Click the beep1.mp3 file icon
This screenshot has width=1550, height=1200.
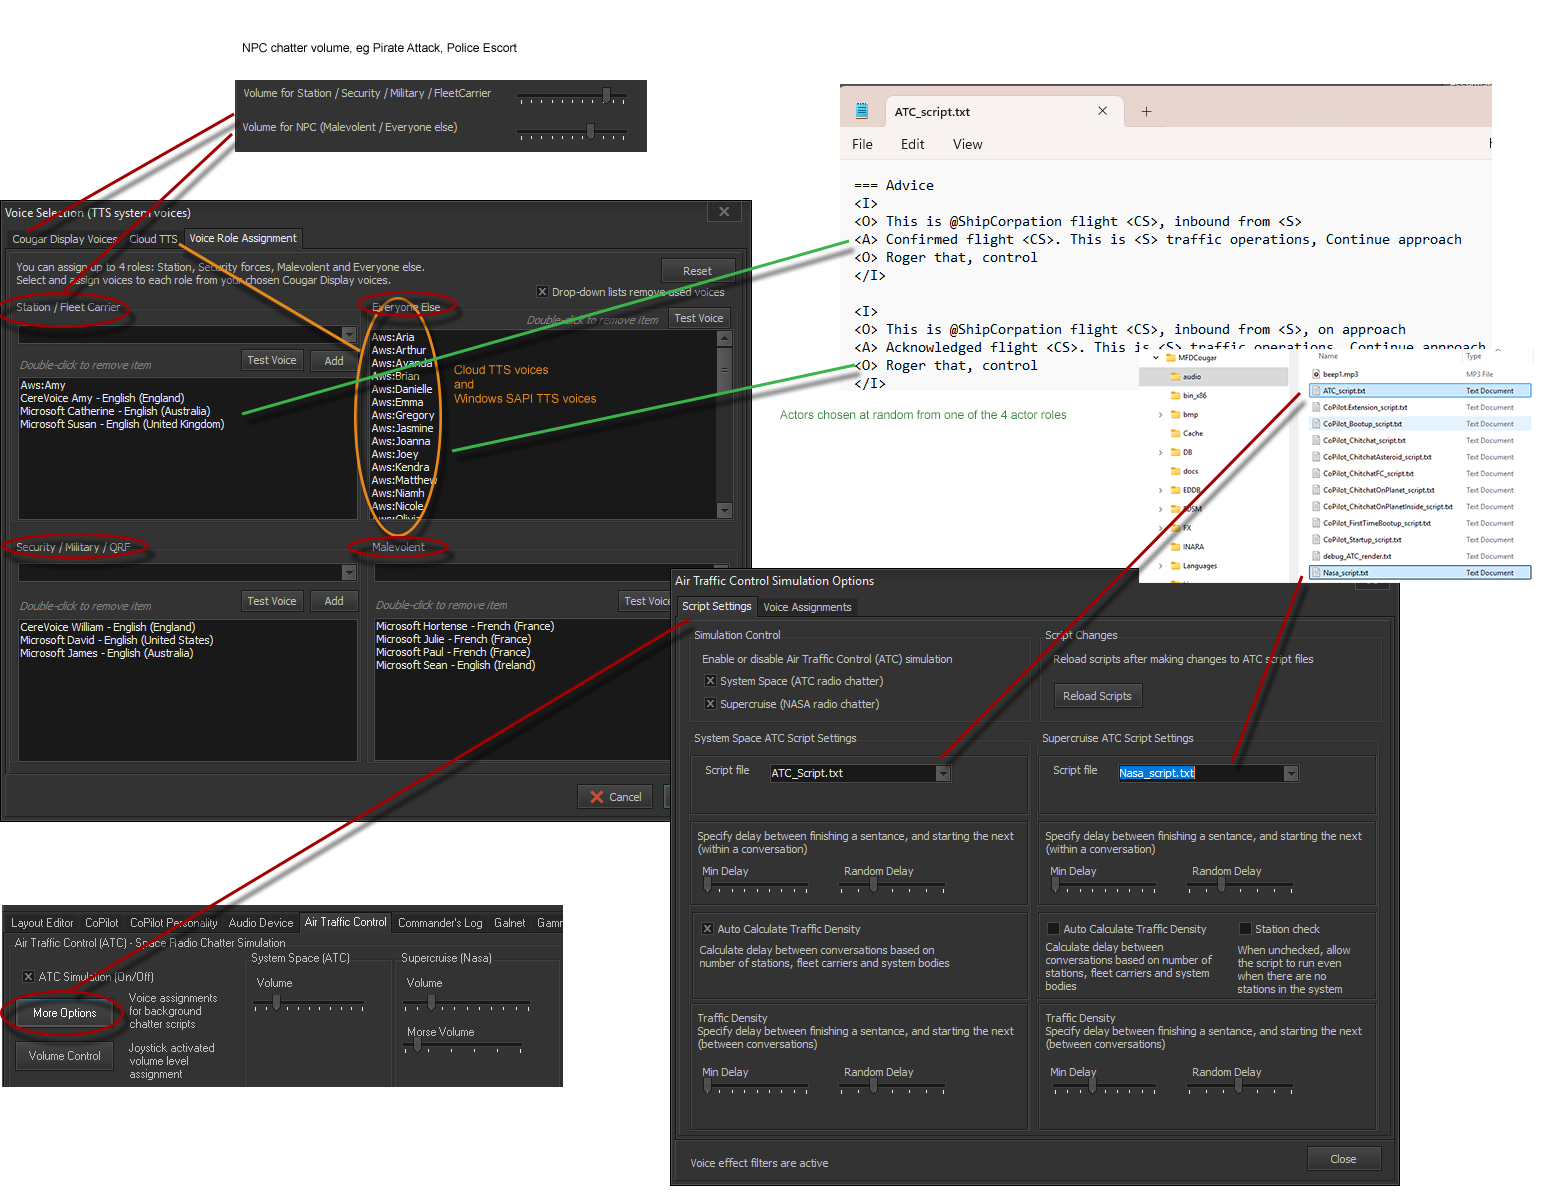click(x=1316, y=374)
